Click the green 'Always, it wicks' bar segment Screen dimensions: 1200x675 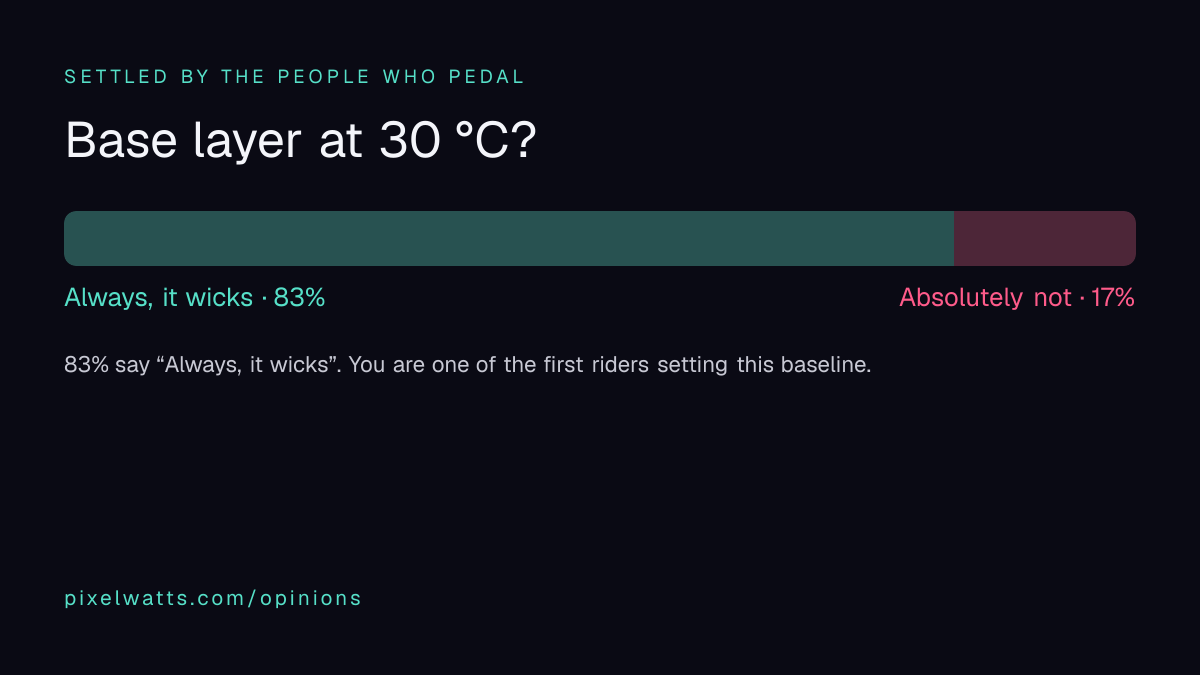tap(509, 238)
